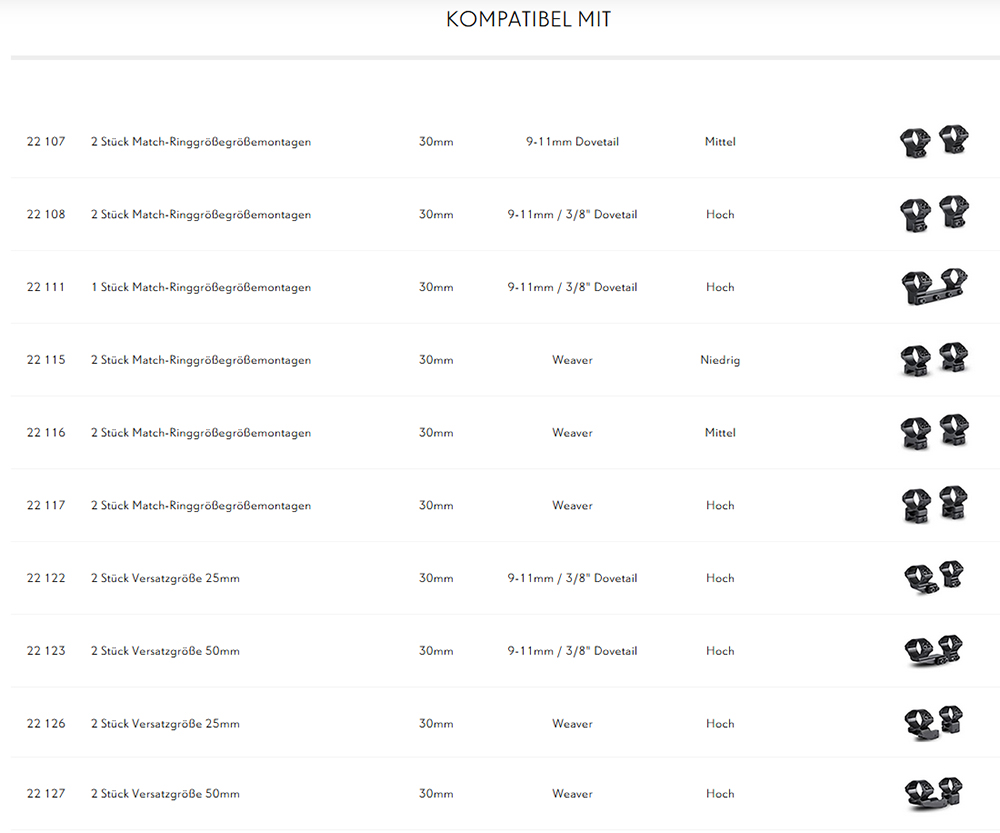The width and height of the screenshot is (1000, 833).
Task: Click product number 22 107
Action: click(x=46, y=142)
